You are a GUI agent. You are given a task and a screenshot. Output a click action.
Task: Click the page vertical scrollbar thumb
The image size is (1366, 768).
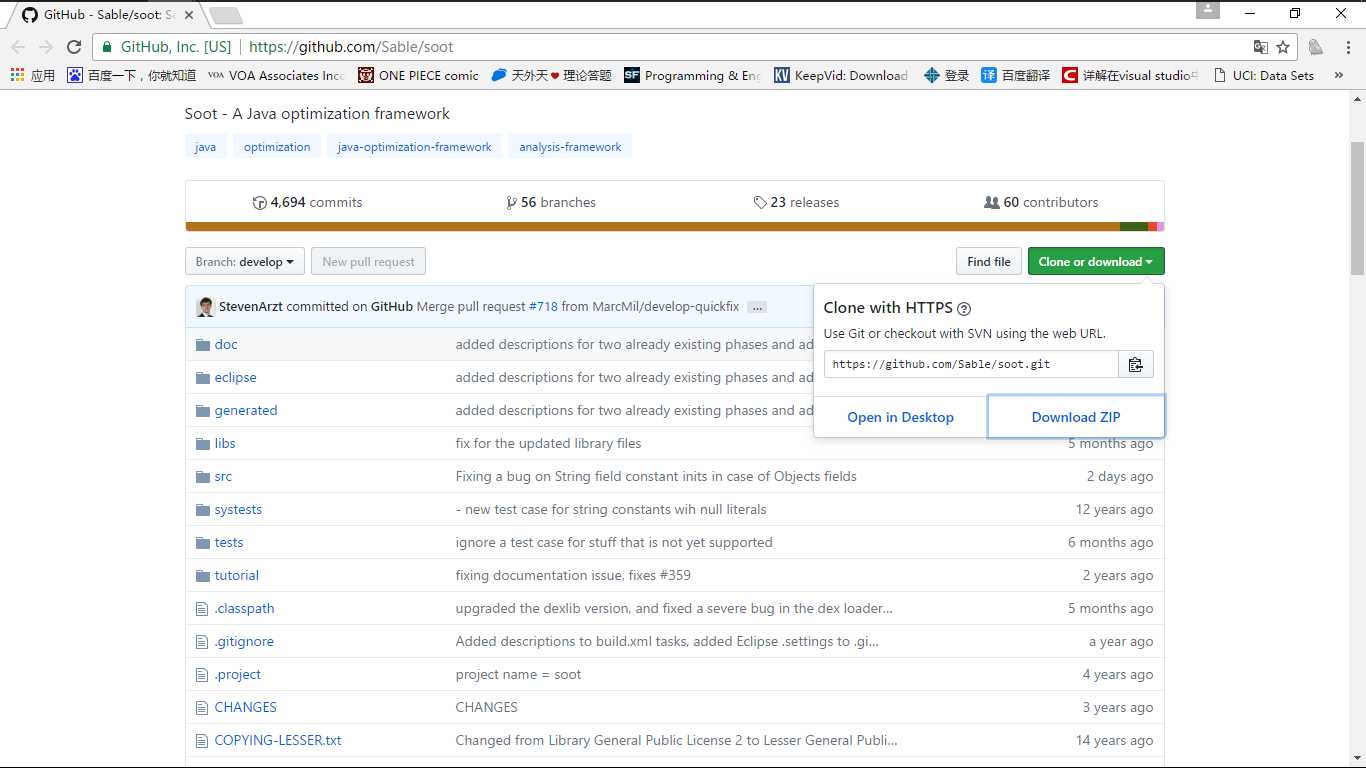[x=1357, y=208]
